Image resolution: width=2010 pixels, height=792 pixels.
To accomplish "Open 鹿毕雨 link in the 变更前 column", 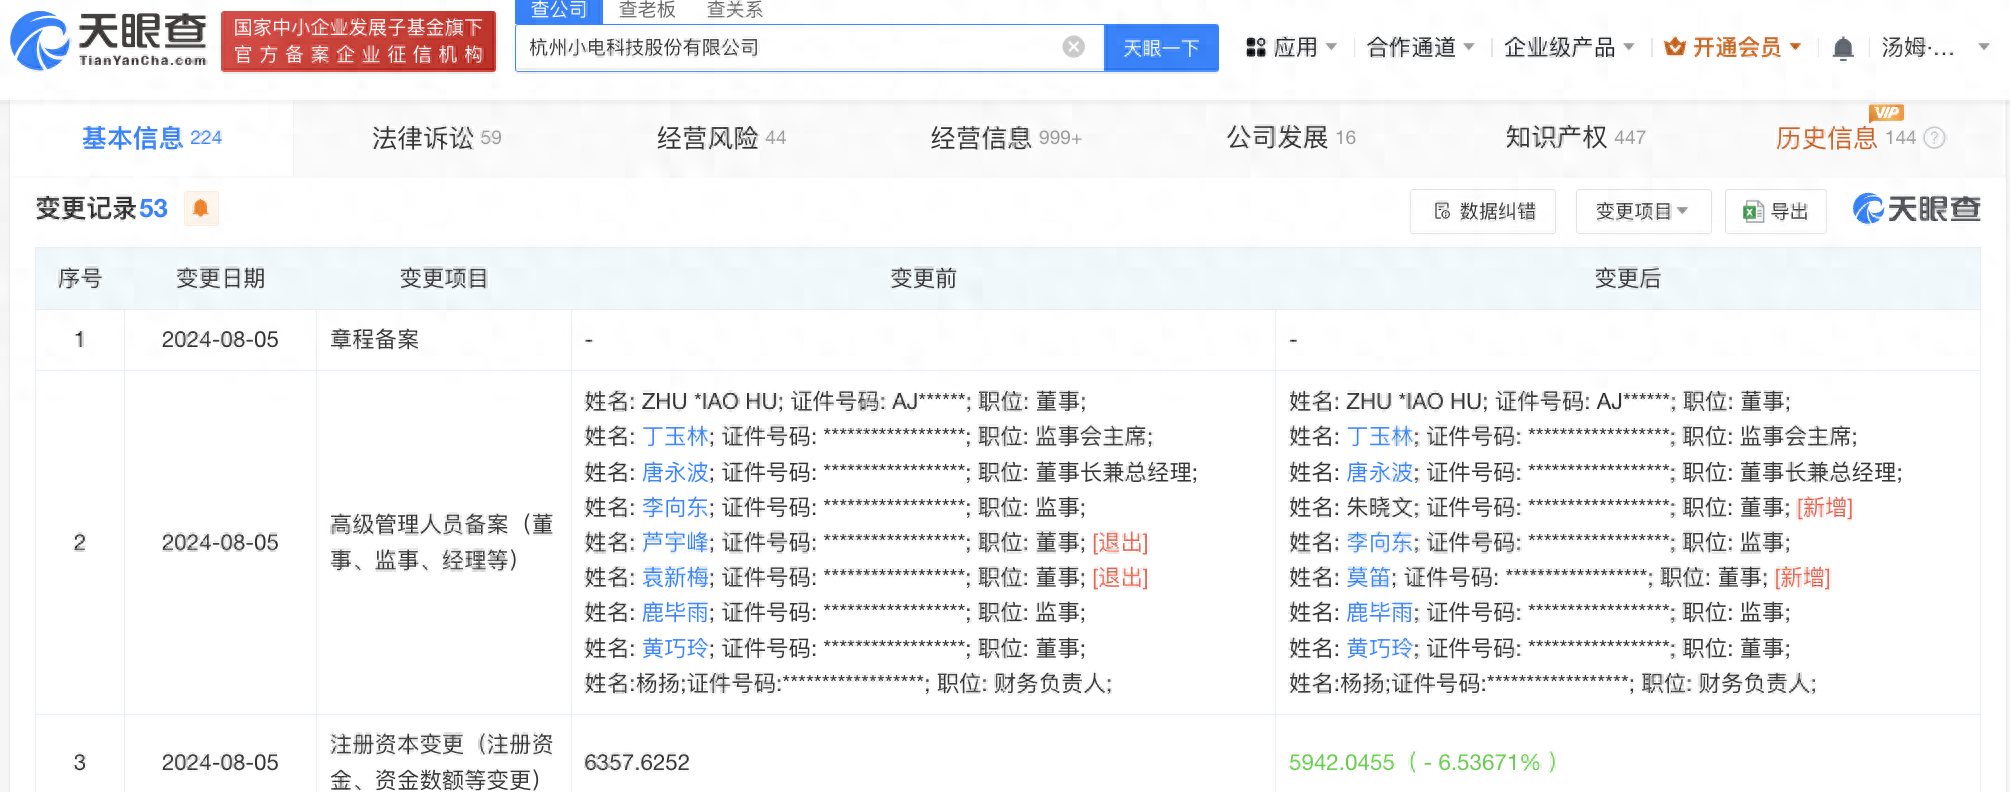I will click(x=676, y=612).
